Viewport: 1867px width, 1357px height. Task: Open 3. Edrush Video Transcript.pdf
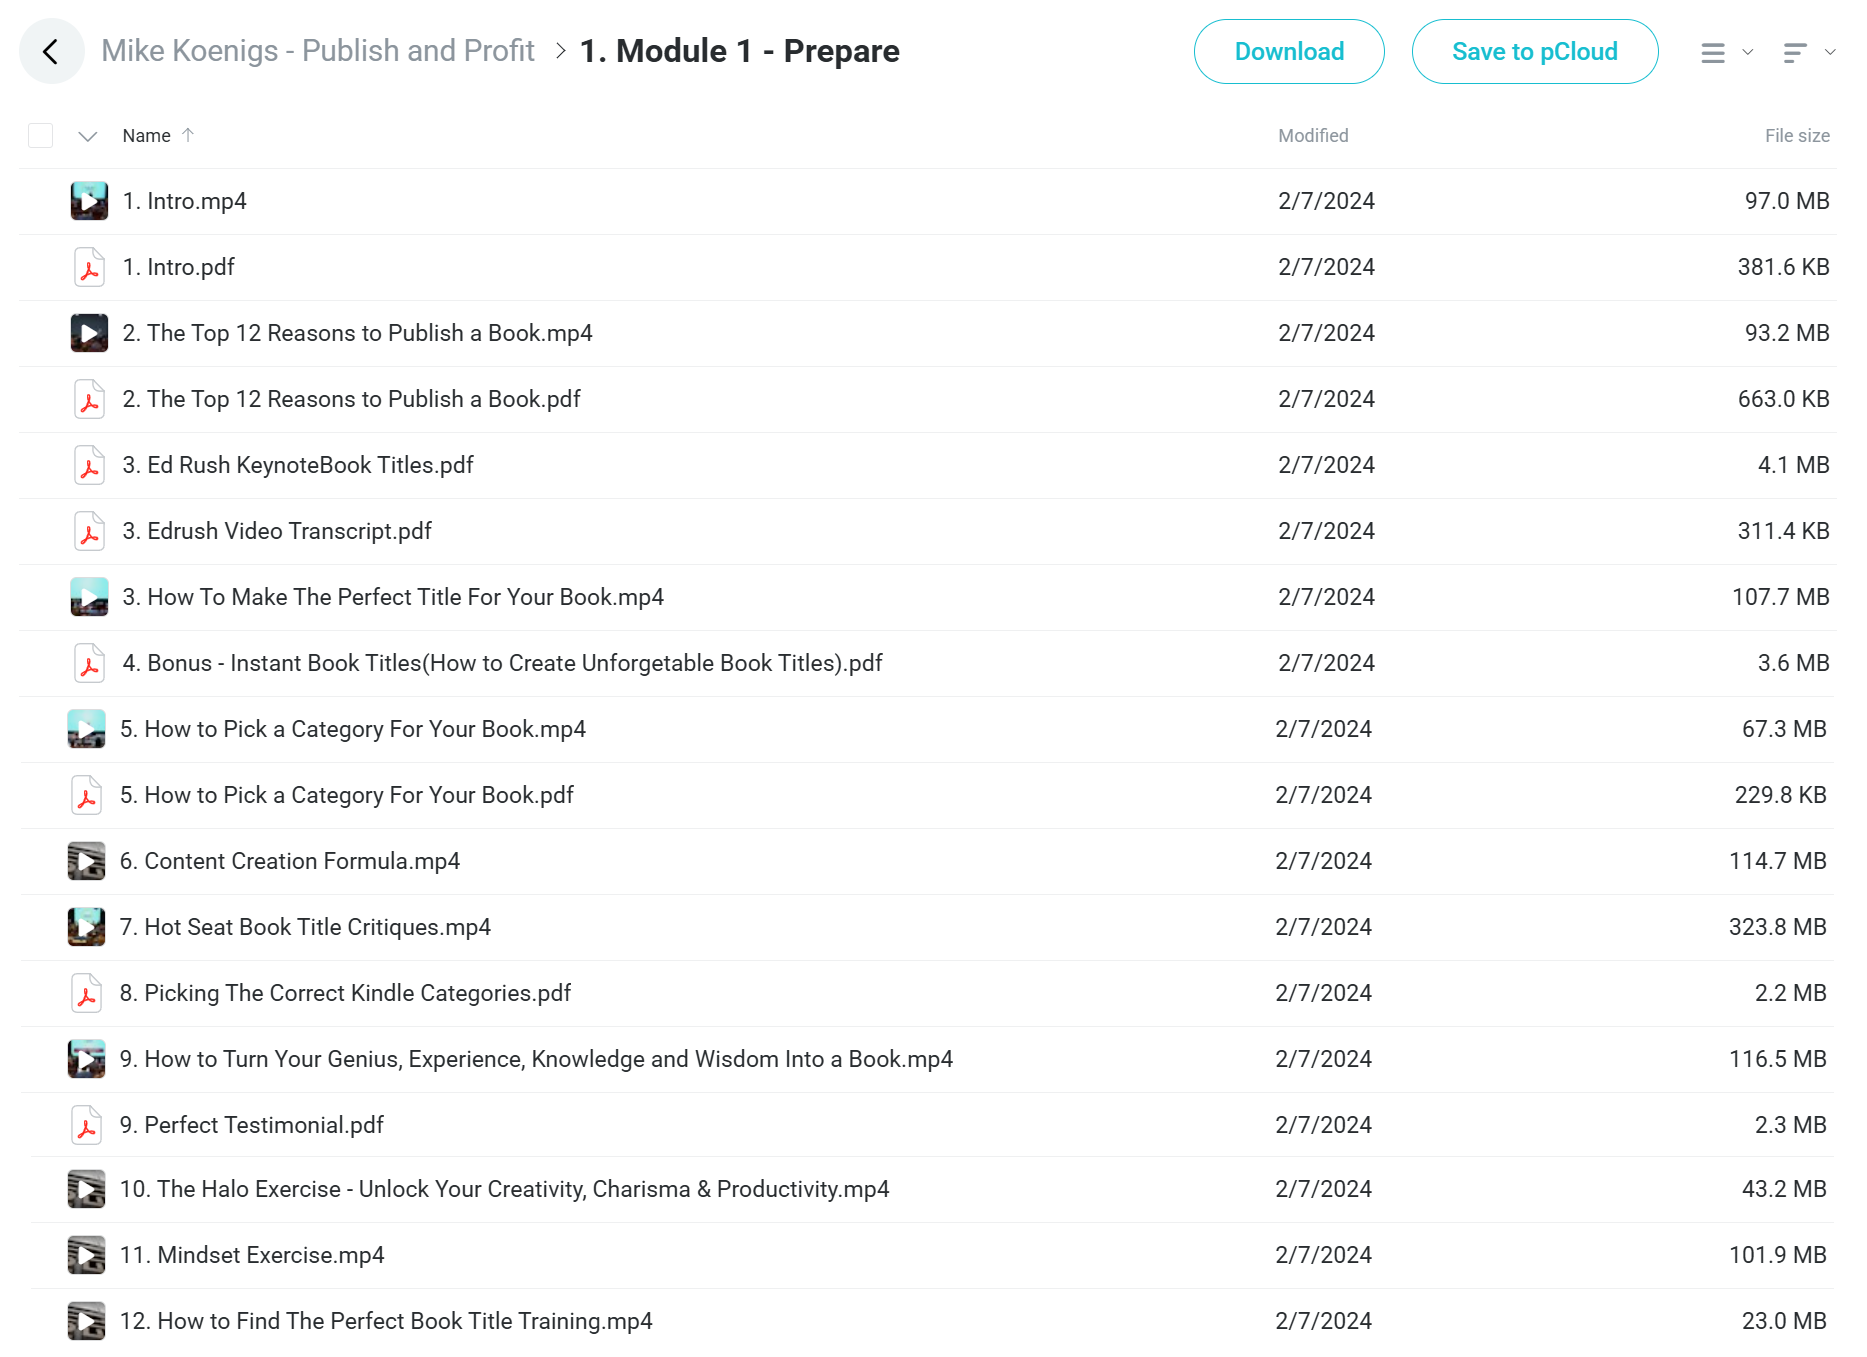(277, 531)
